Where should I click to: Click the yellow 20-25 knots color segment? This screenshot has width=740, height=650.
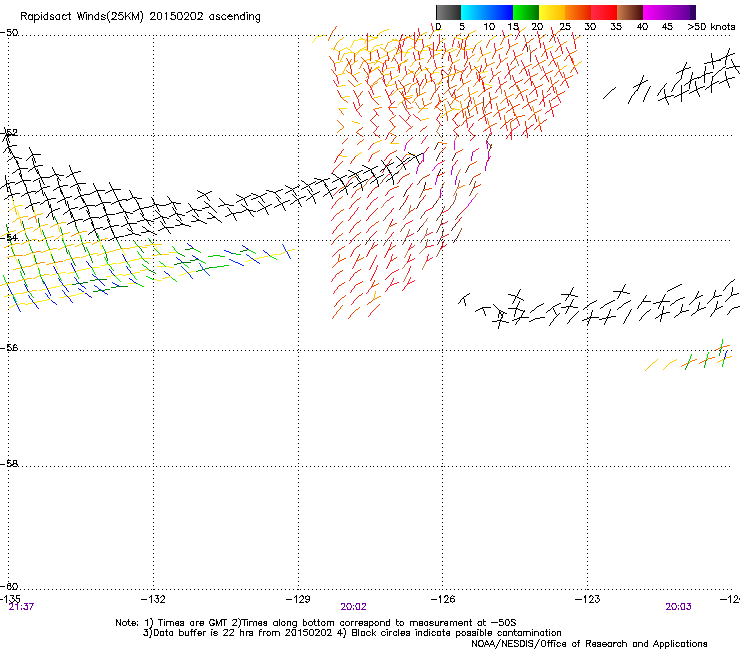(x=552, y=12)
